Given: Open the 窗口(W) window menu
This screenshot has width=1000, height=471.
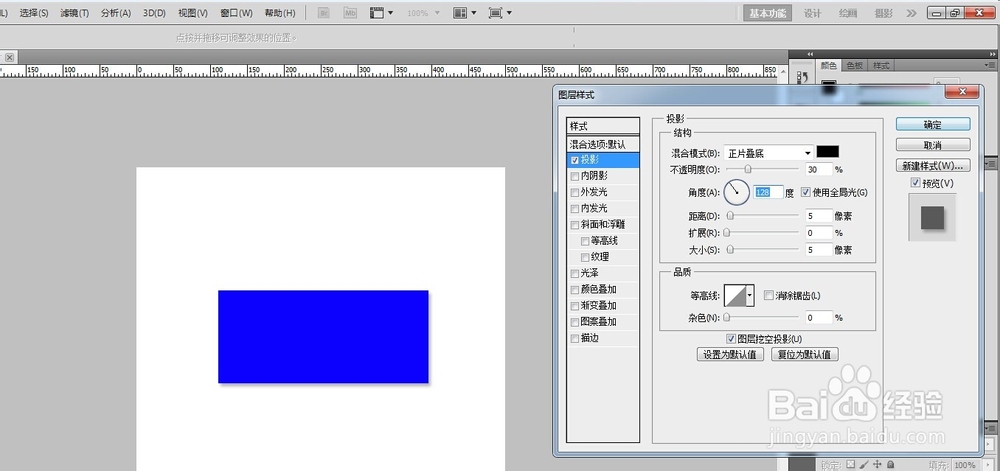Looking at the screenshot, I should [236, 13].
